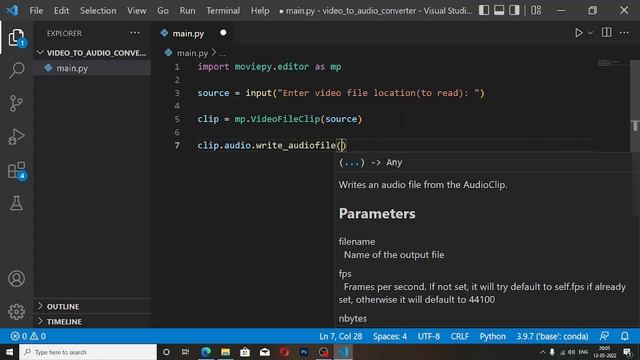Screen dimensions: 640x360
Task: Open Explorer Views and More Actions ellipsis
Action: pyautogui.click(x=135, y=33)
